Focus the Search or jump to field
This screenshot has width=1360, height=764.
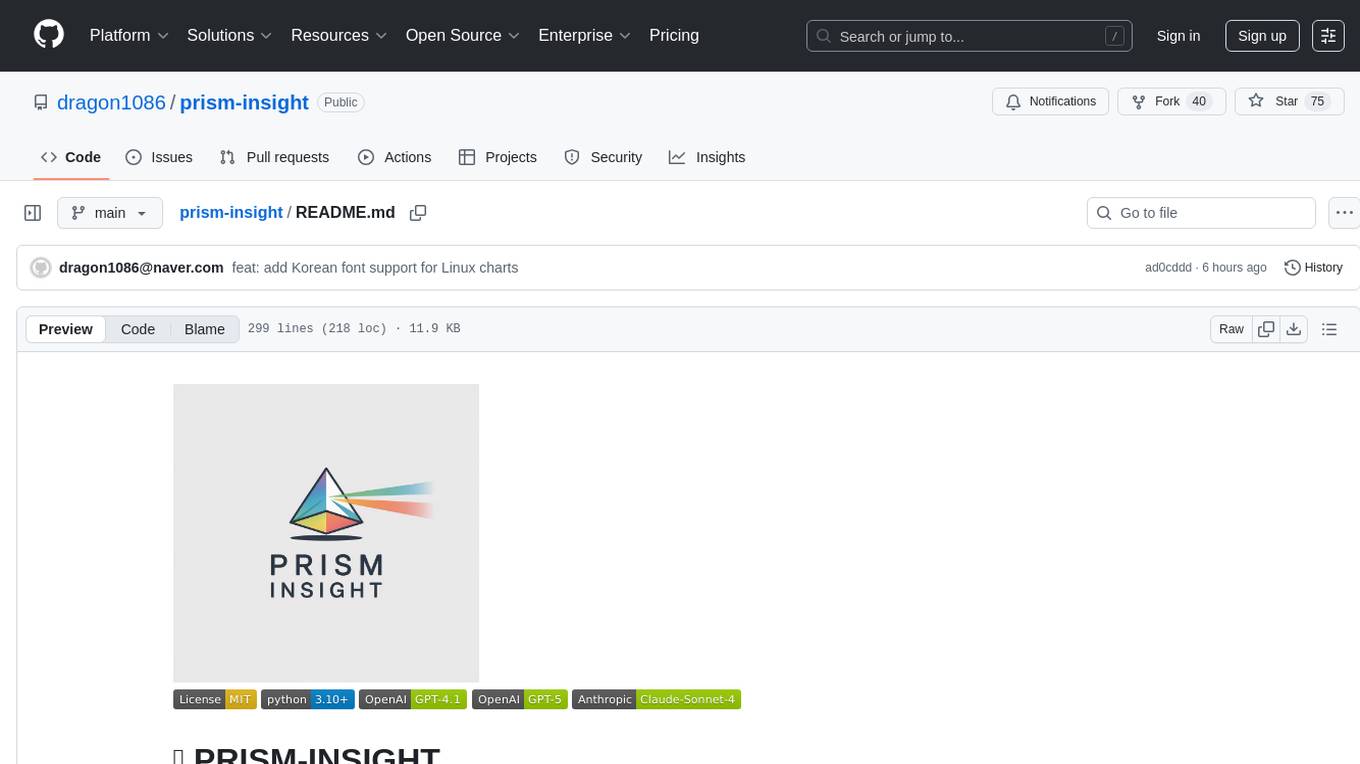(x=969, y=36)
